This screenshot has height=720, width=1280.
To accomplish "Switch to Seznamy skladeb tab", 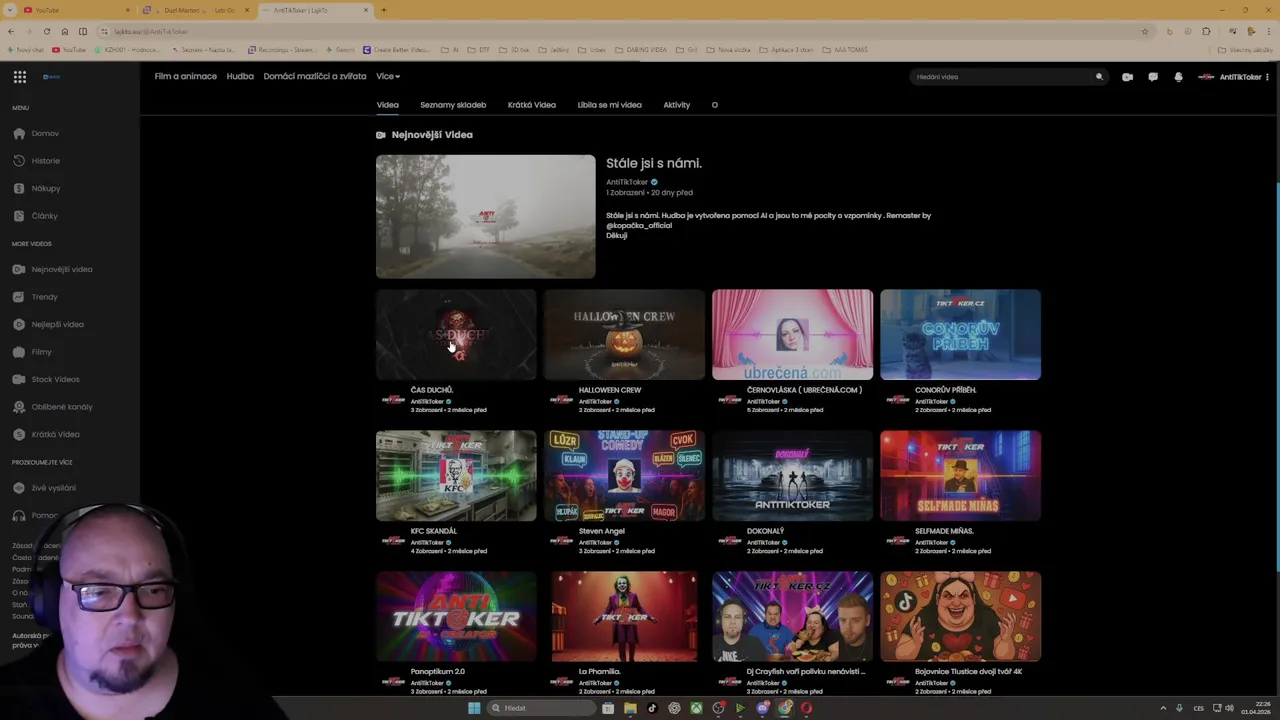I will click(x=453, y=104).
